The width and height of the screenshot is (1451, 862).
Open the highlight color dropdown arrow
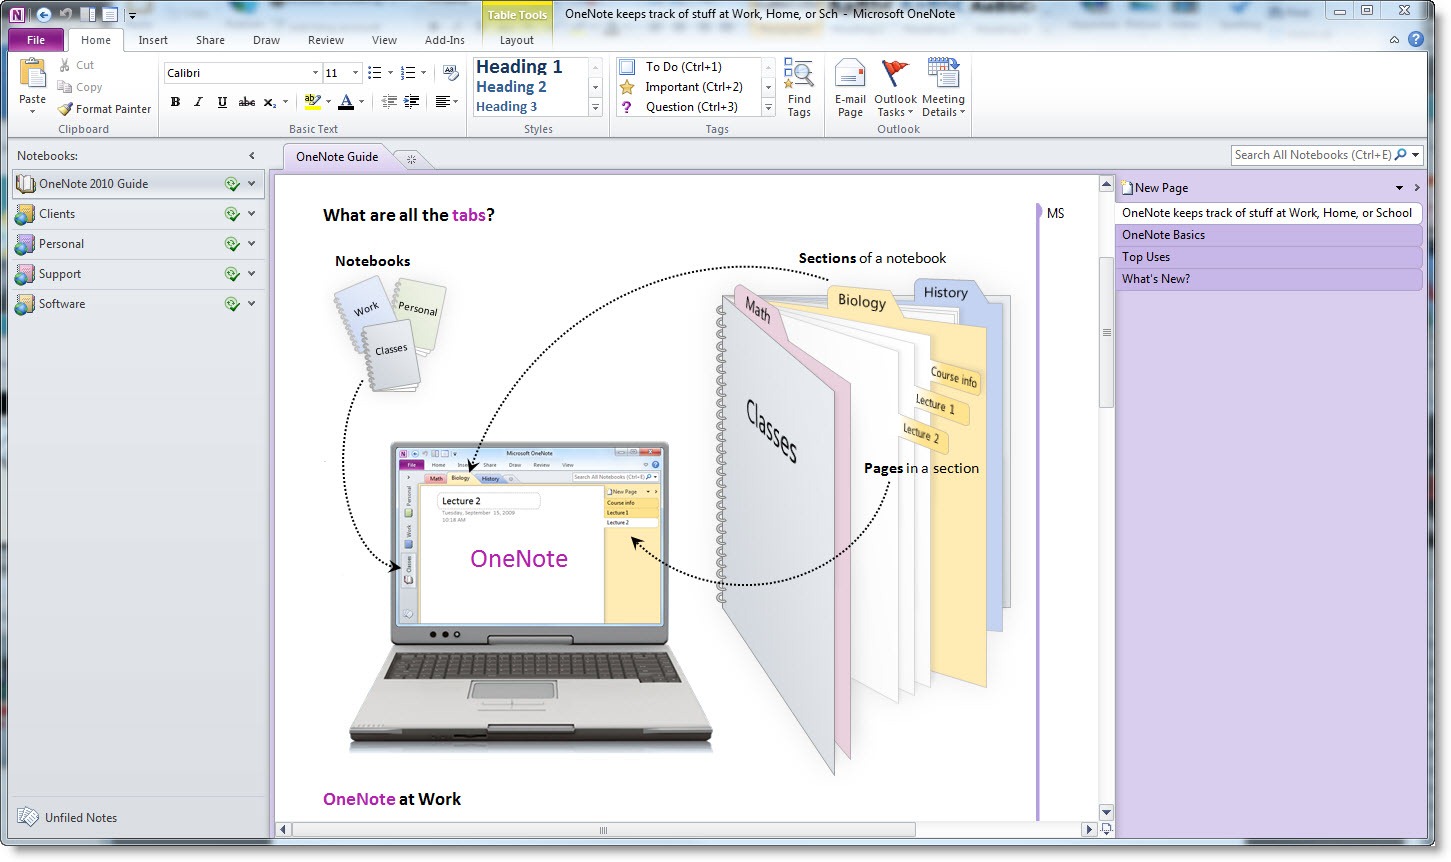click(x=329, y=101)
